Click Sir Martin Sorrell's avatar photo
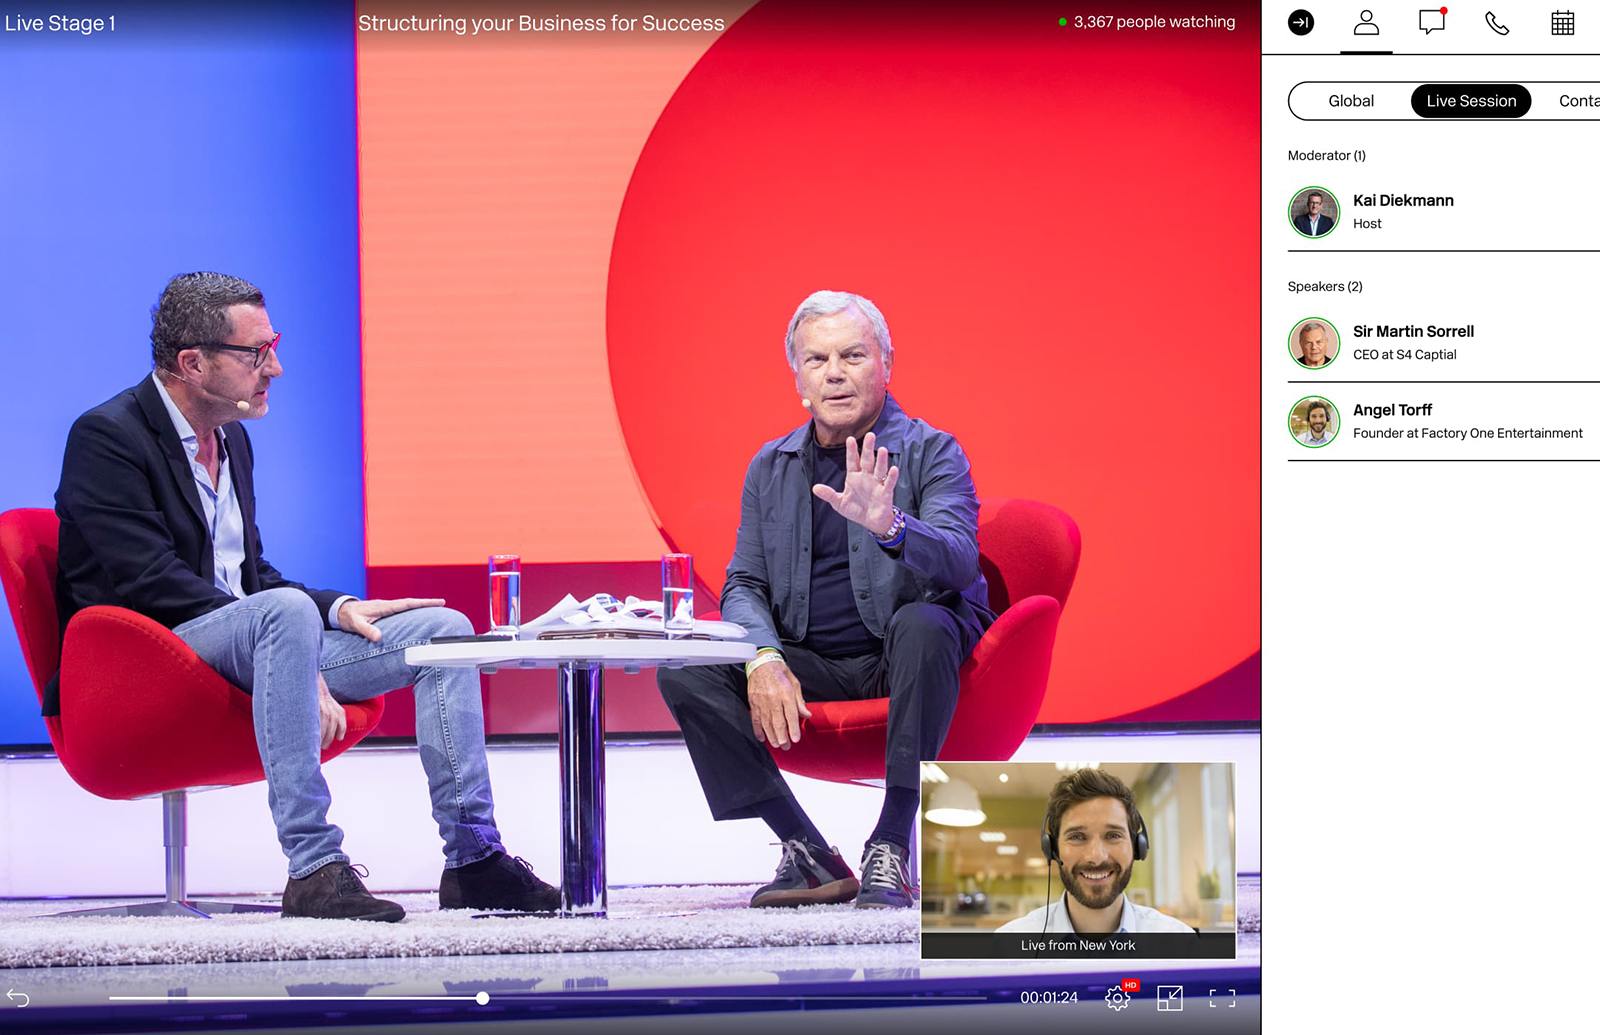1600x1035 pixels. click(1314, 343)
